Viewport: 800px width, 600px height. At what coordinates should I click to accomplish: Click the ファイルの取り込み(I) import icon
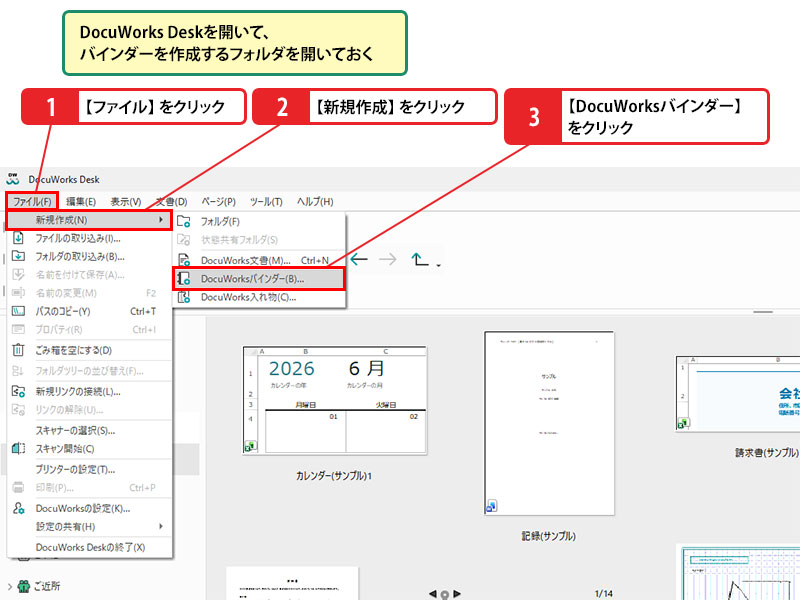(x=18, y=238)
